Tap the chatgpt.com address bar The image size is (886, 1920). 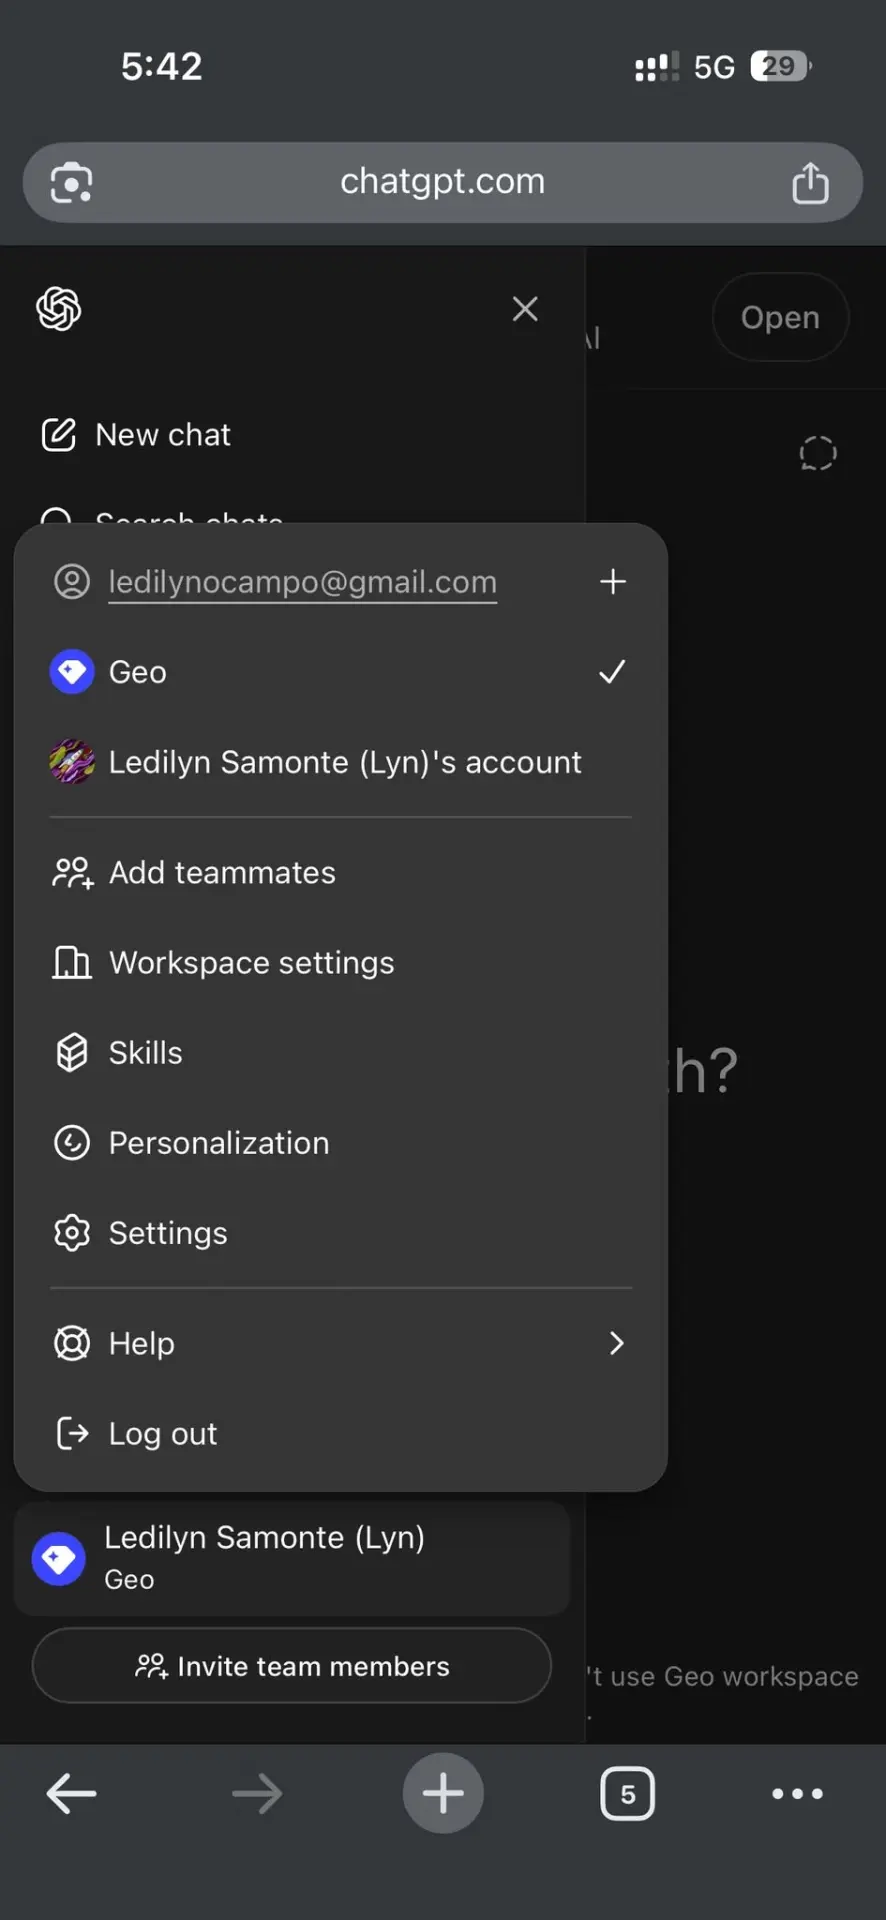click(x=443, y=182)
